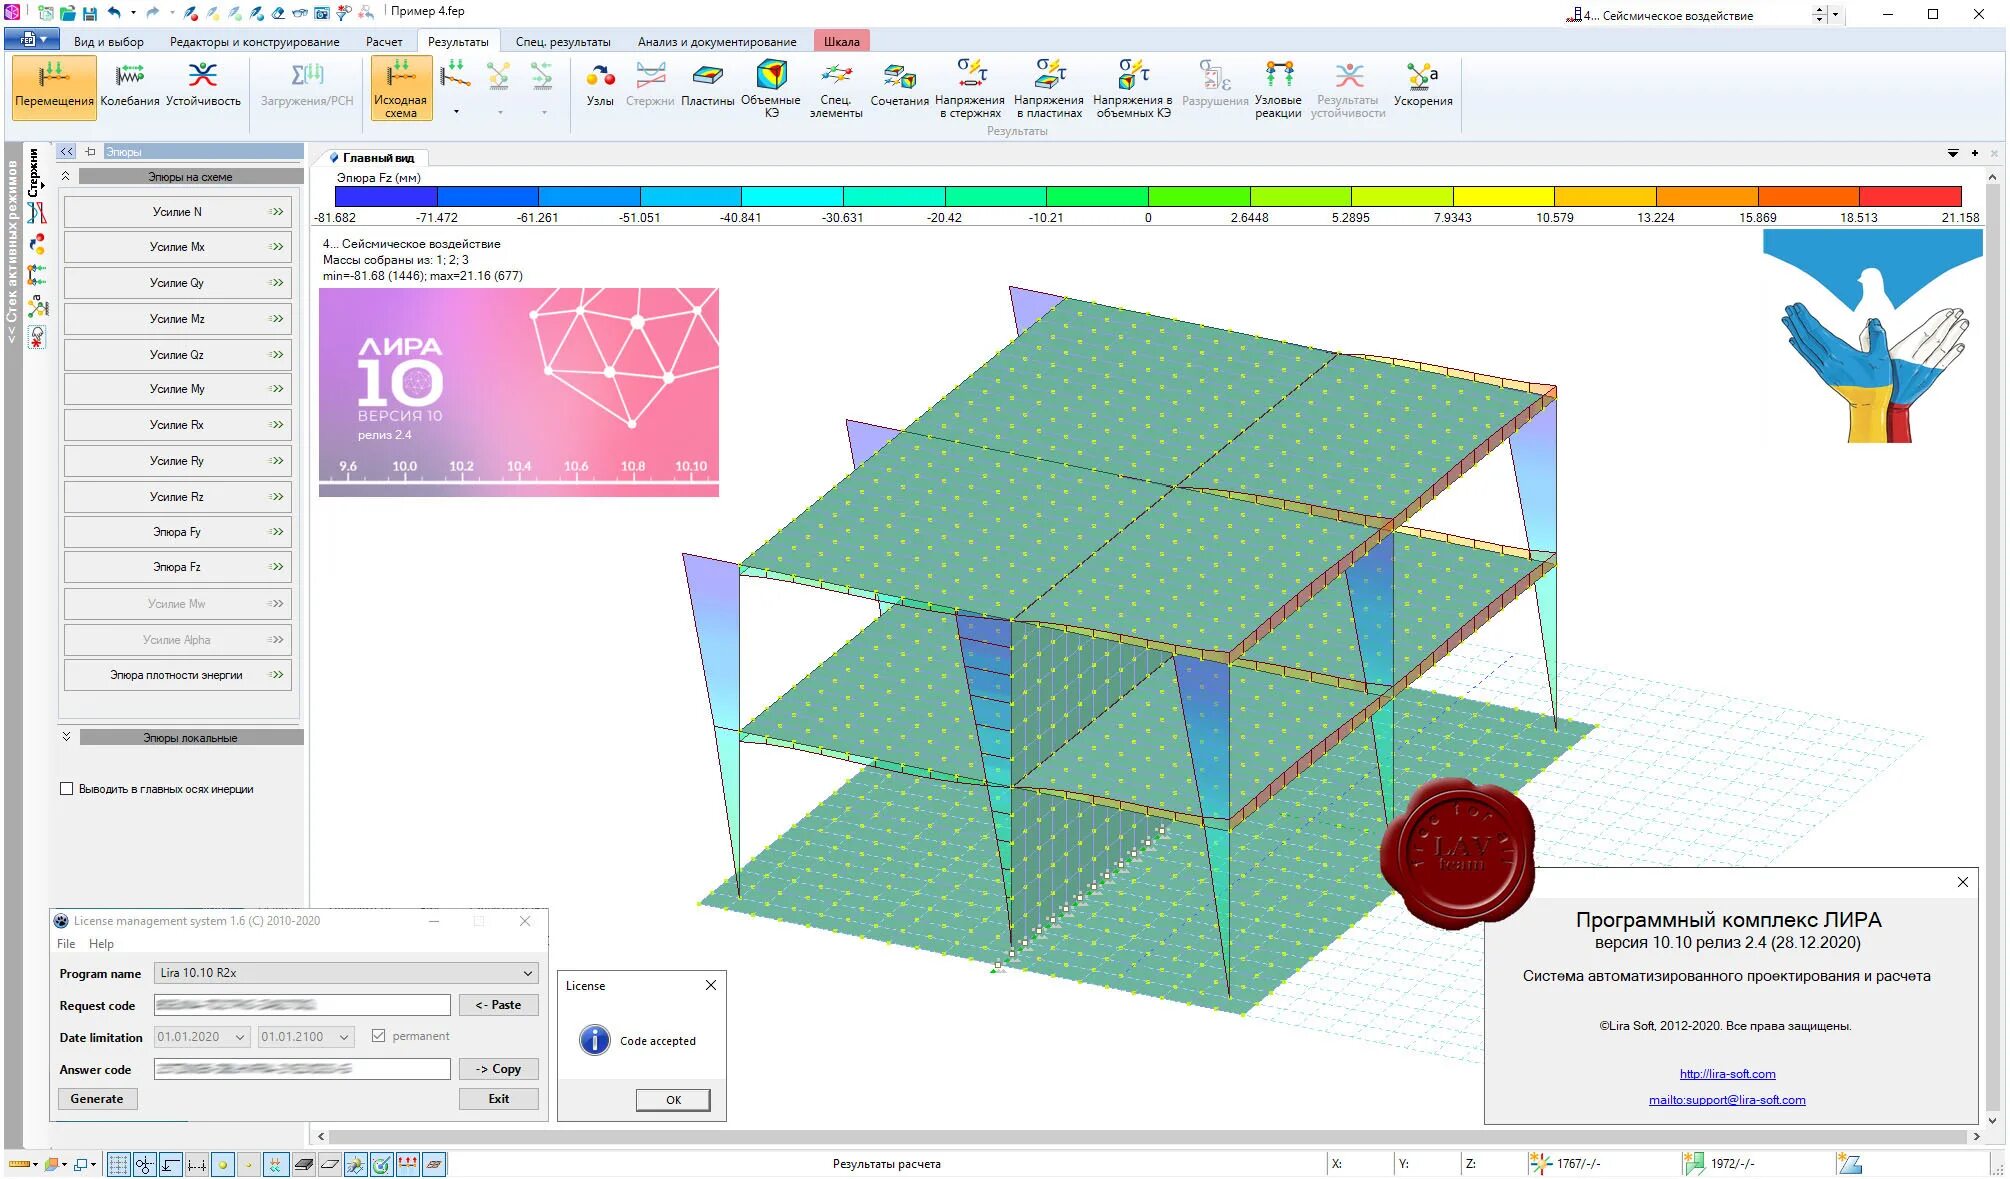
Task: Click the grid toggle icon in bottom toolbar
Action: 118,1164
